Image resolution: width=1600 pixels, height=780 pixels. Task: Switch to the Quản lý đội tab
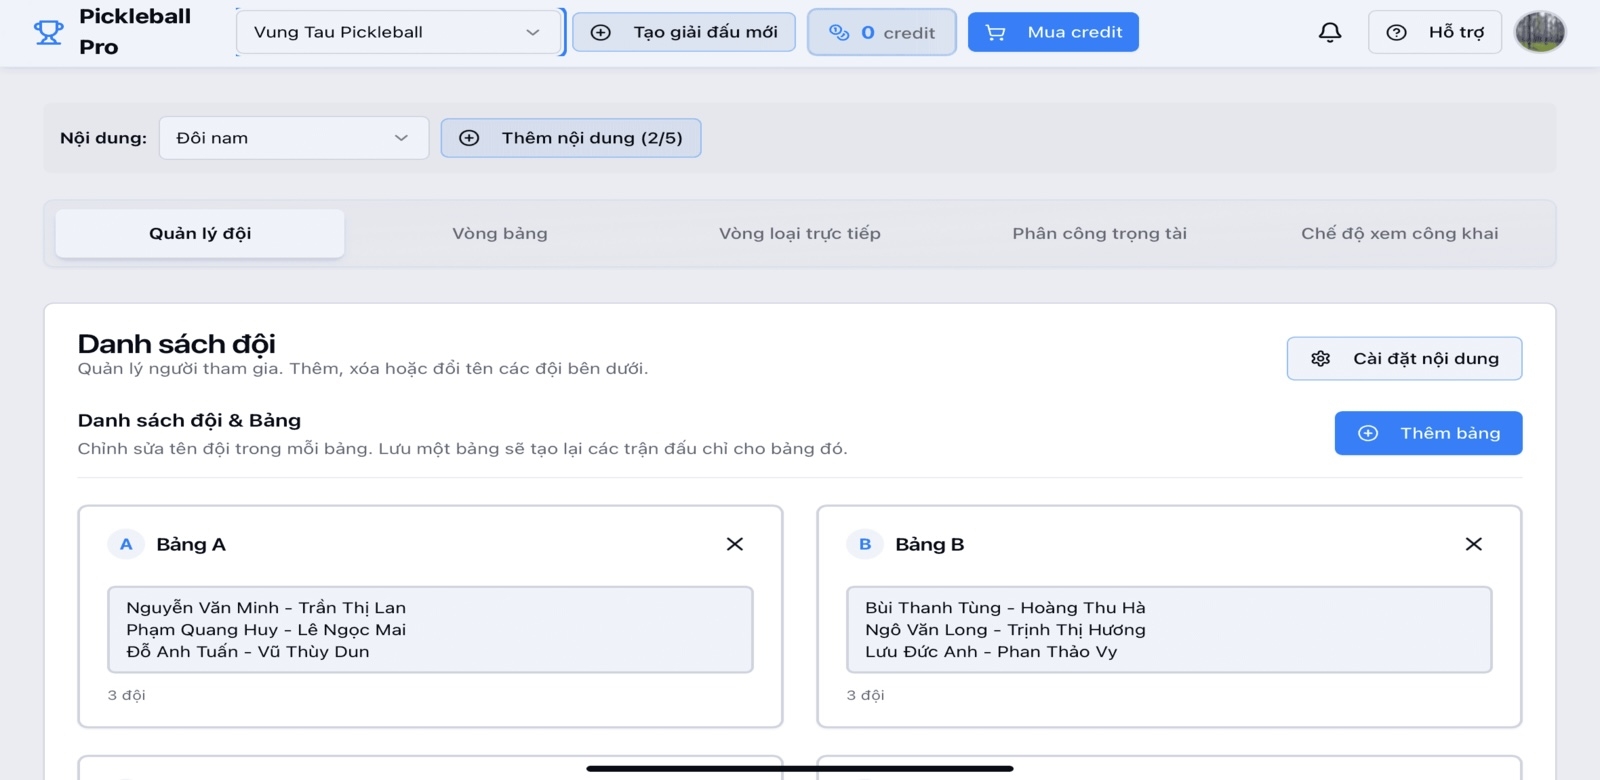[x=200, y=233]
